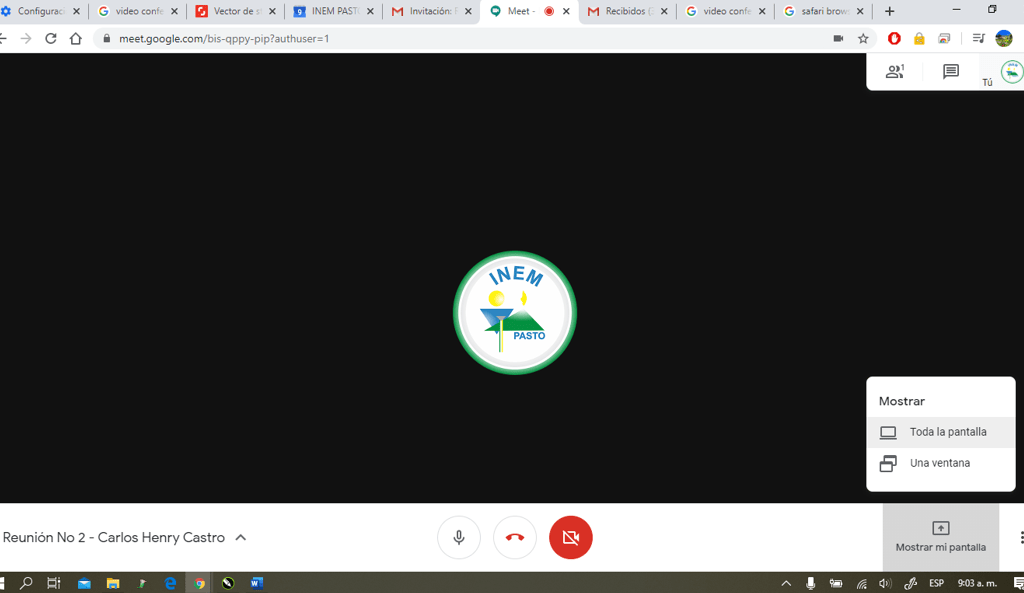Switch to the 'safari brow' tab
1024x593 pixels.
tap(824, 11)
